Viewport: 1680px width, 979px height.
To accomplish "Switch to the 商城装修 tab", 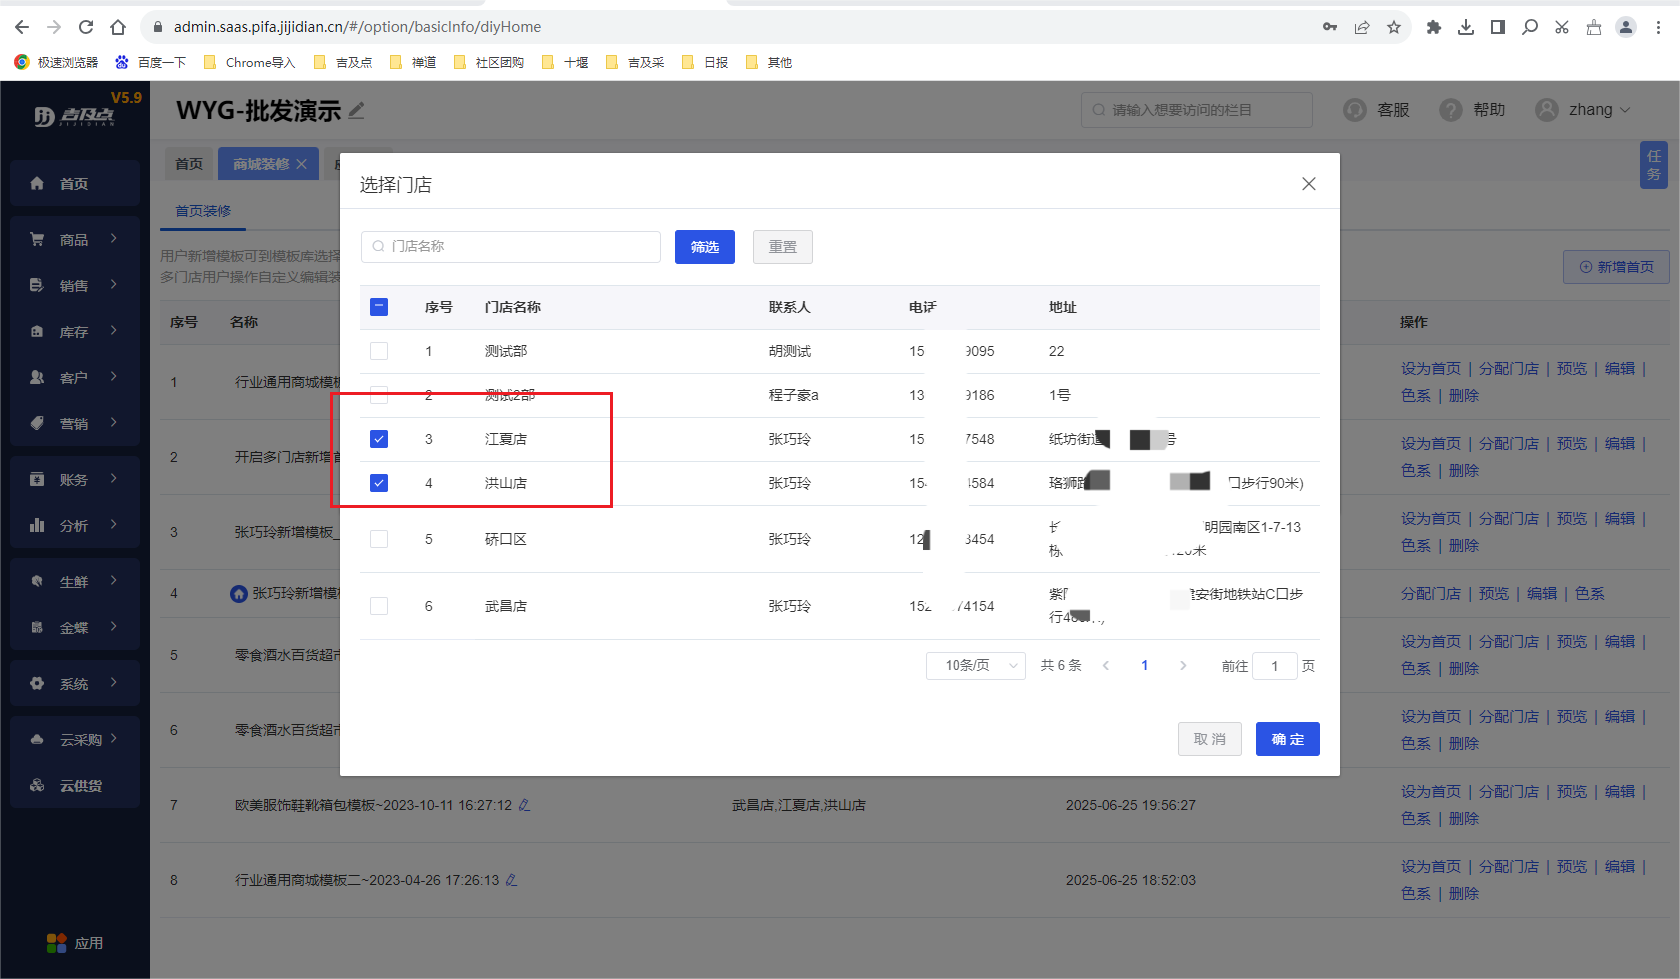I will pos(260,164).
